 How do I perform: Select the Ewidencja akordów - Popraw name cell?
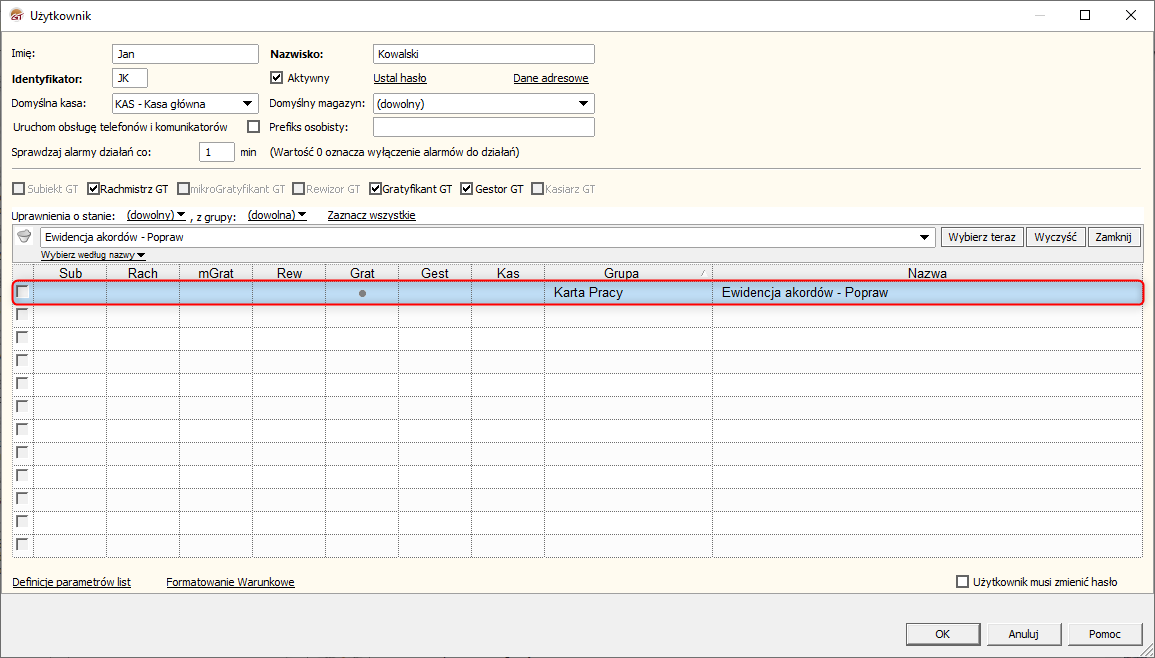pos(927,293)
